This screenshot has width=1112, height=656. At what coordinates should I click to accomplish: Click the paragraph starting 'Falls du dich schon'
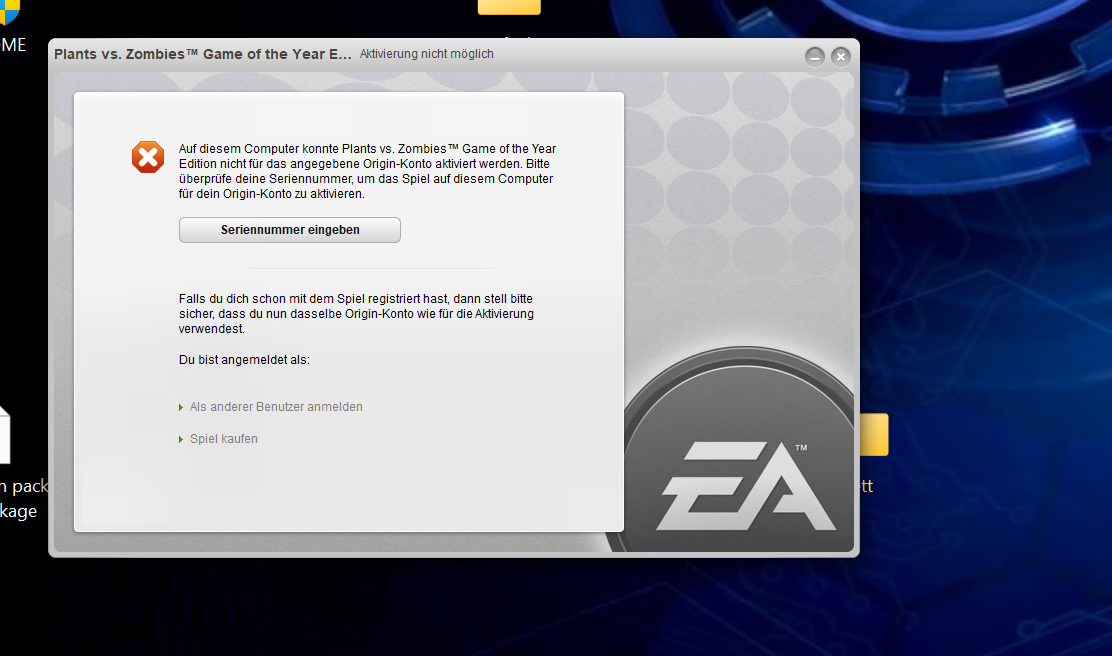coord(356,313)
